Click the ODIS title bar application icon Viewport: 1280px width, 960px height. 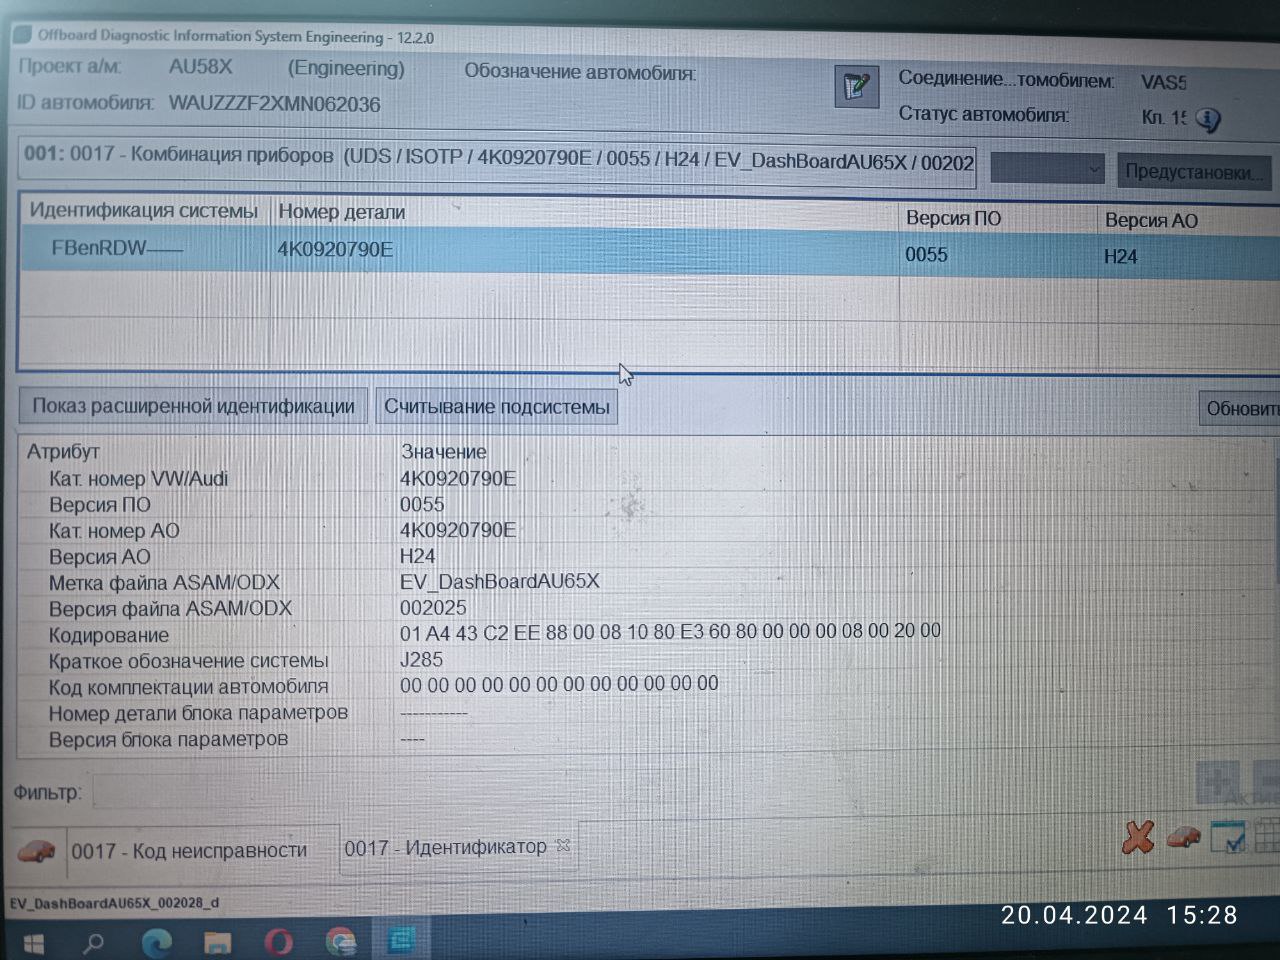tap(22, 35)
